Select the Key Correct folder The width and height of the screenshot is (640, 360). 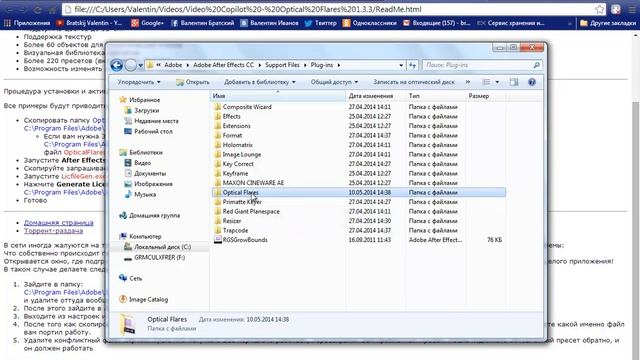pyautogui.click(x=238, y=164)
